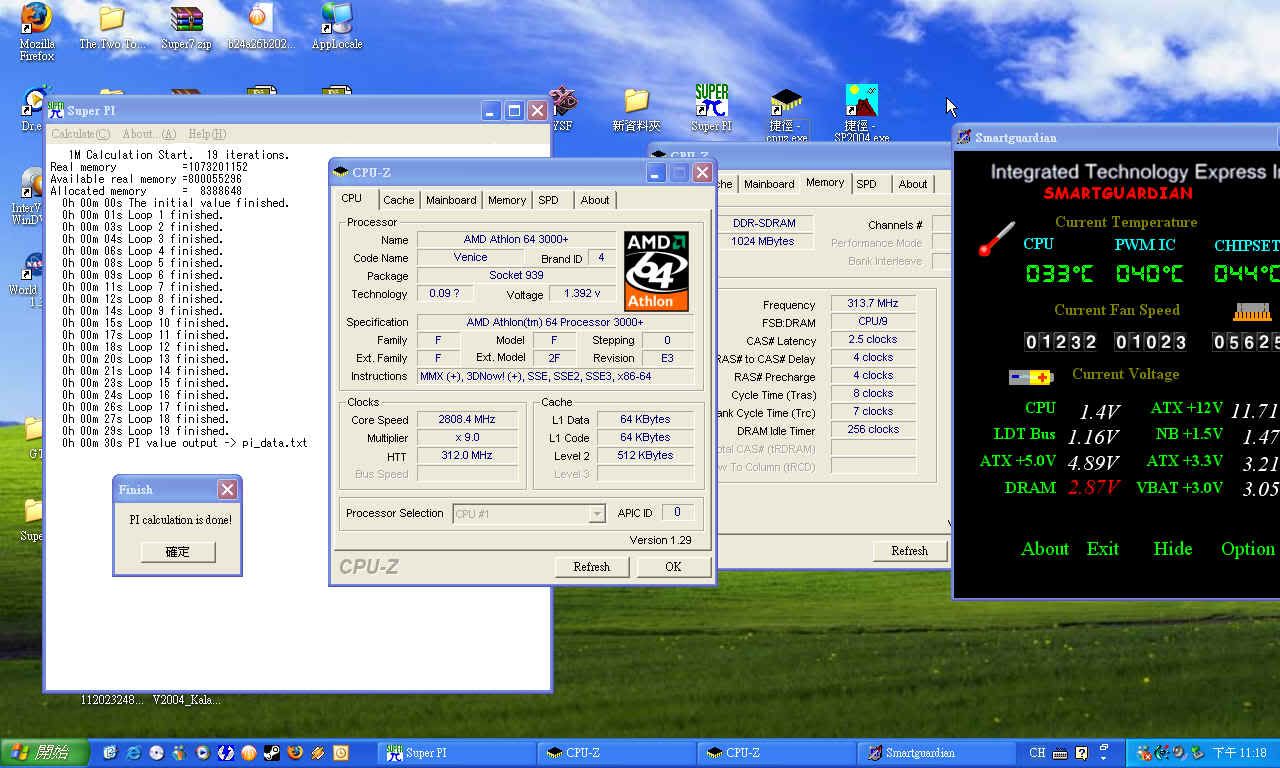Launch the AppLocale desktop shortcut
This screenshot has height=768, width=1280.
337,18
